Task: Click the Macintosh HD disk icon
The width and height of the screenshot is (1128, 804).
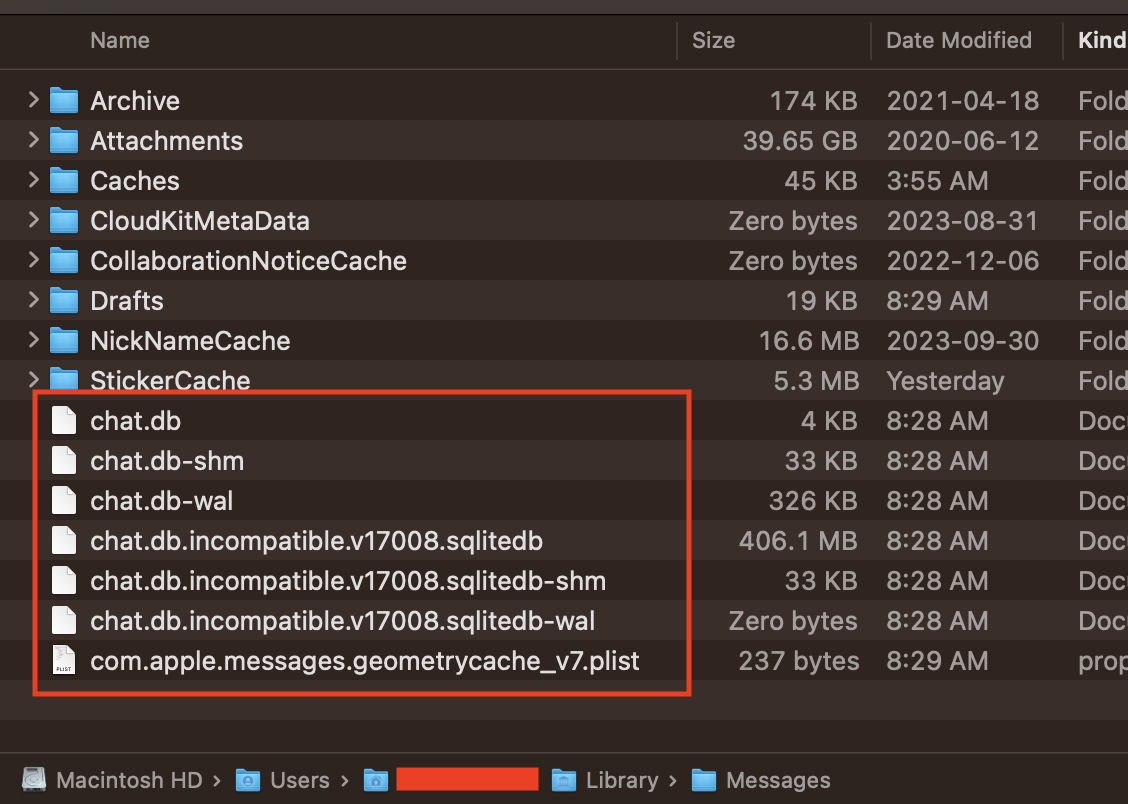Action: [35, 780]
